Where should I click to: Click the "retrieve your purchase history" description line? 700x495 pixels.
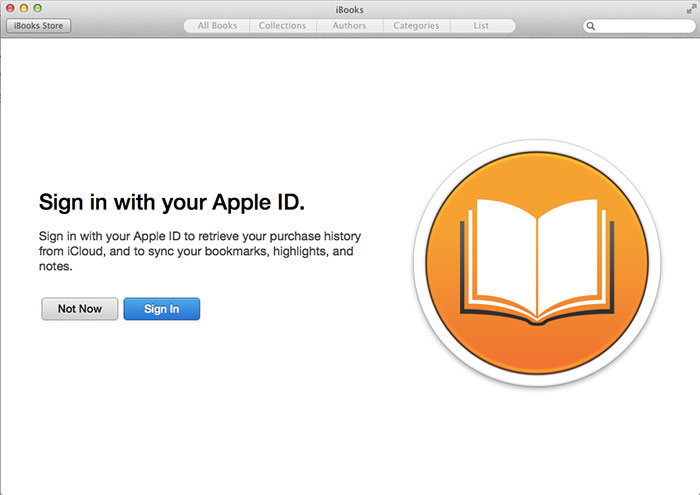[200, 236]
